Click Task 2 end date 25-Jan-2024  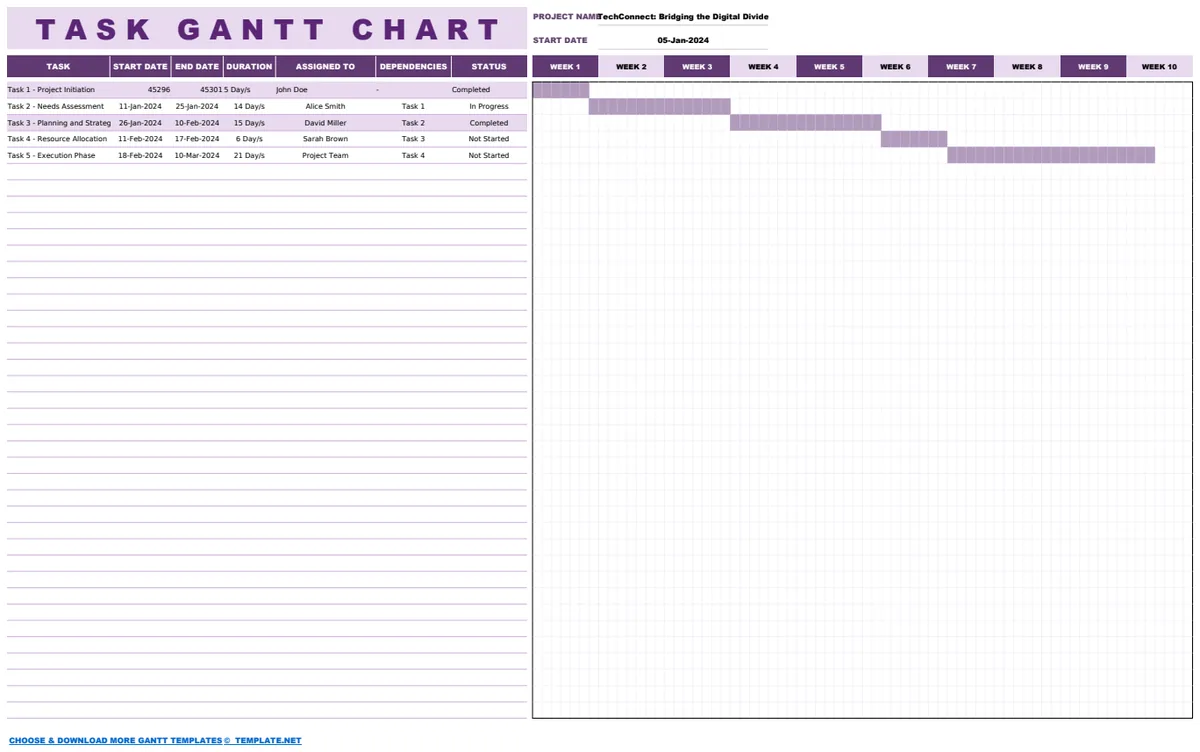(x=197, y=106)
